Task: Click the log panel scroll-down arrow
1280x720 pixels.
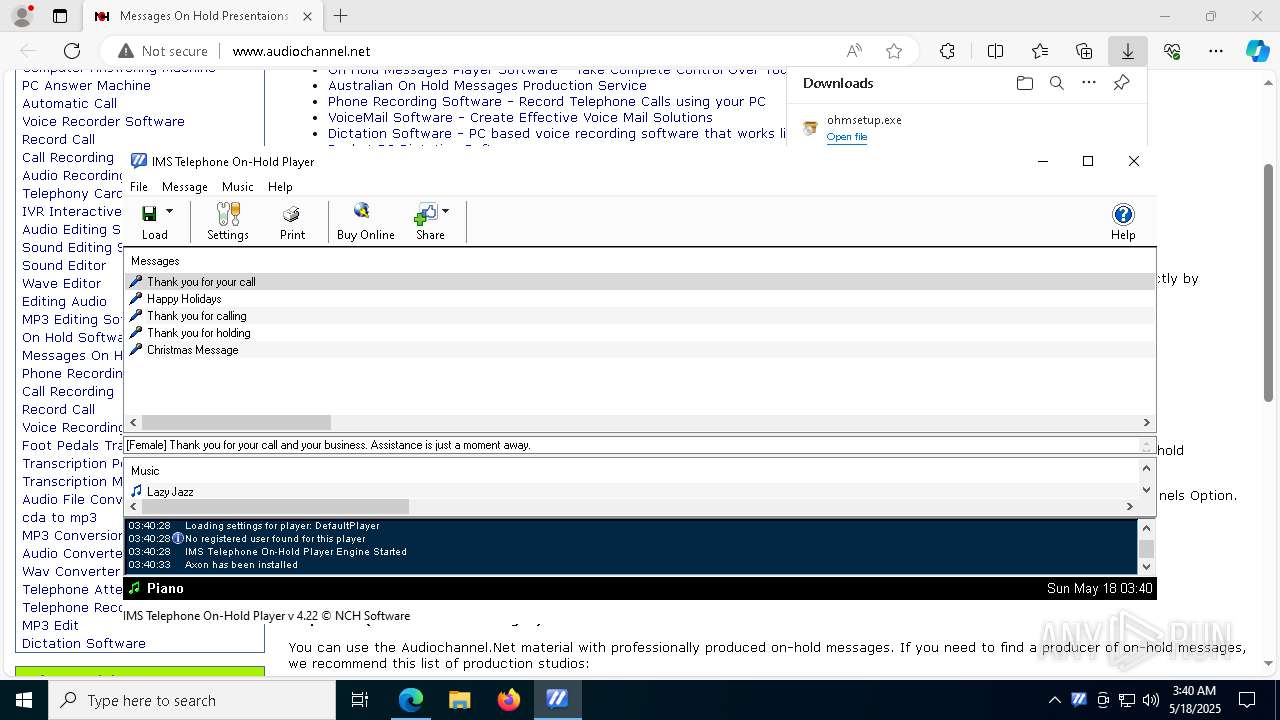Action: point(1147,568)
